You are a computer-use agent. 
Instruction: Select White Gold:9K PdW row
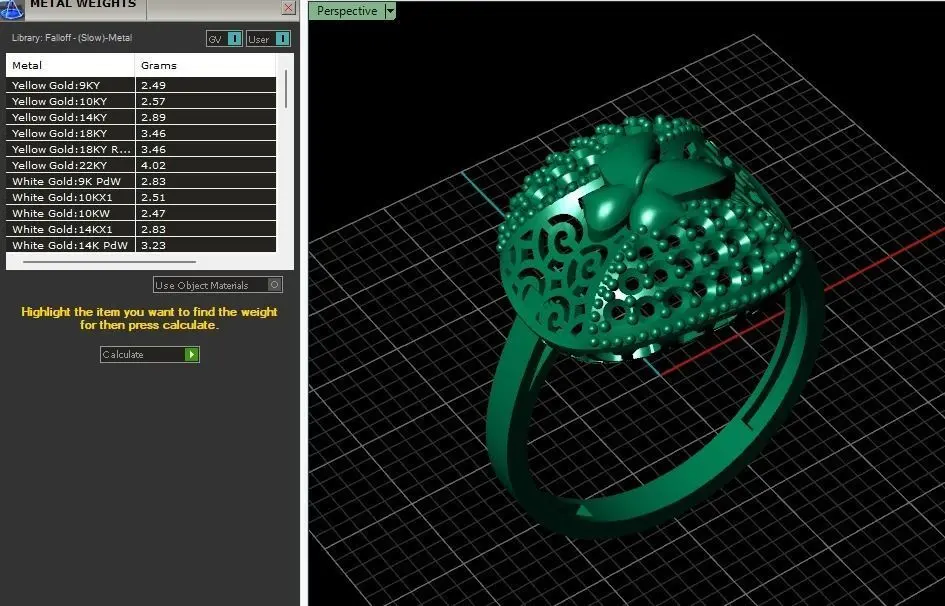pos(141,181)
